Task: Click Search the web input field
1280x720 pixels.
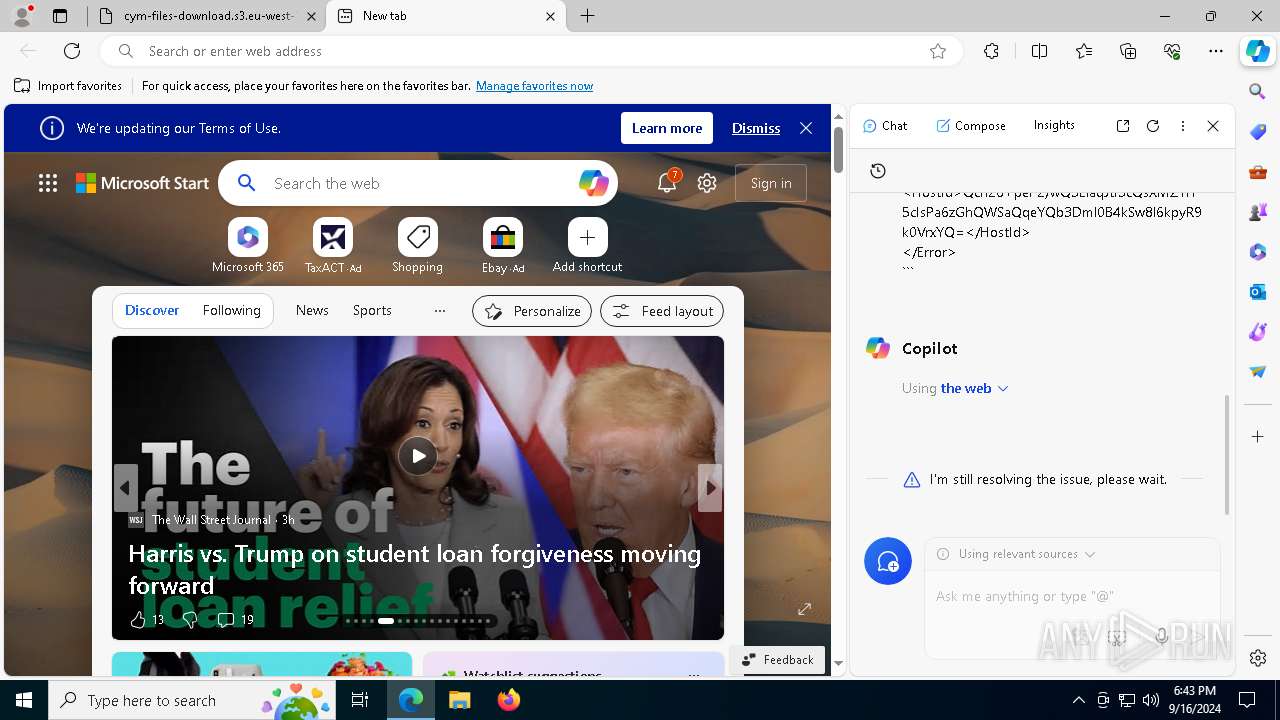Action: pyautogui.click(x=420, y=183)
